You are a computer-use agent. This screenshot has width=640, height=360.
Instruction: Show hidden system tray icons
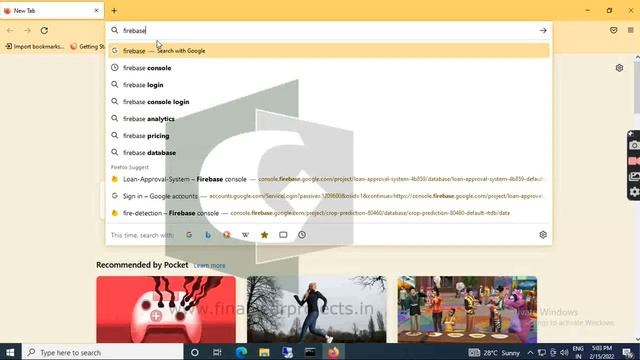point(530,353)
